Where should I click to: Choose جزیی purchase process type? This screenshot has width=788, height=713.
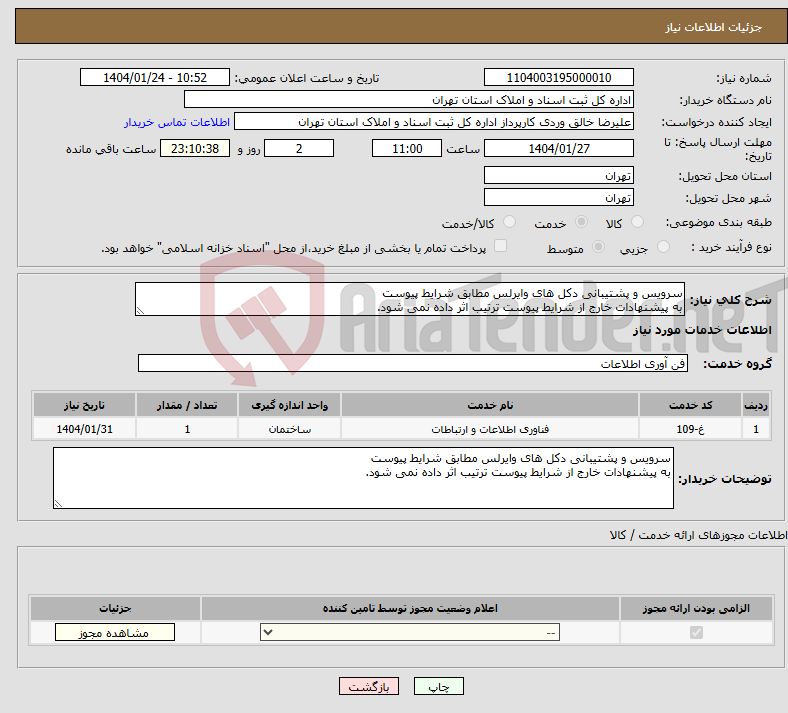[x=663, y=247]
